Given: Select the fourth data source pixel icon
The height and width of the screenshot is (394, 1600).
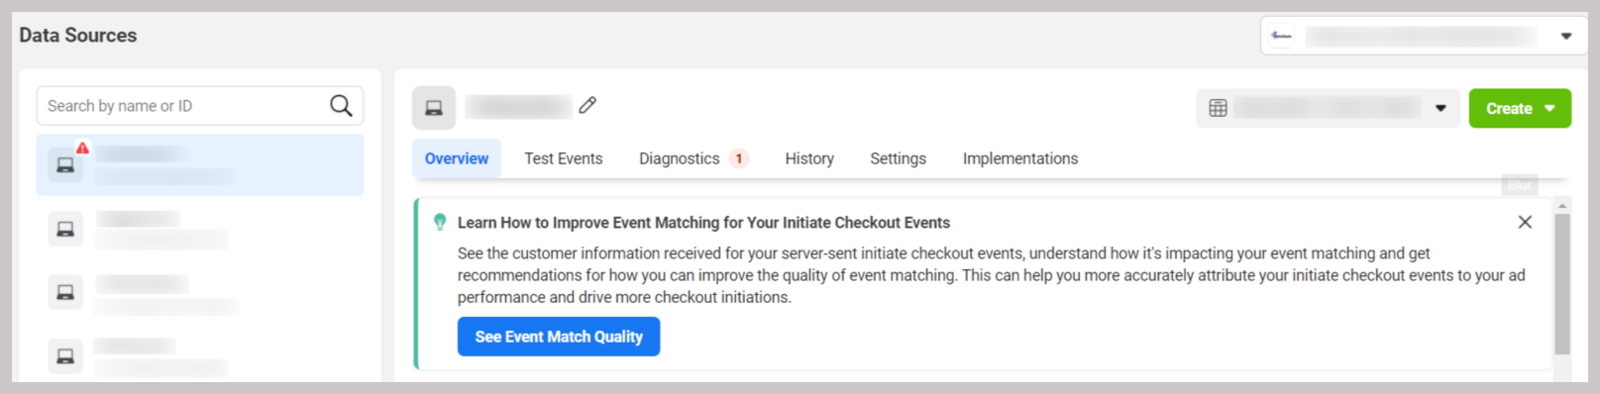Looking at the screenshot, I should click(x=65, y=356).
